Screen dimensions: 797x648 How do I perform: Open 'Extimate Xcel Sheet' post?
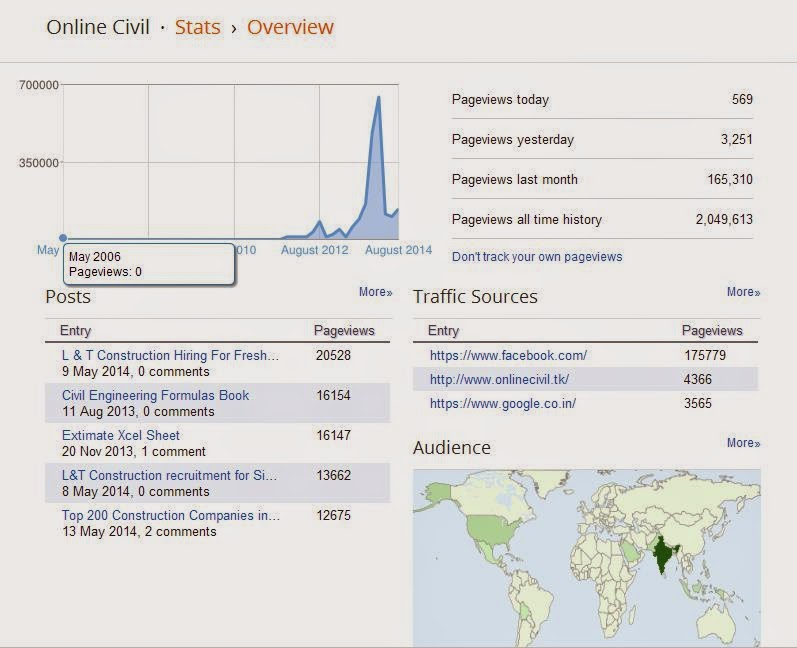(x=121, y=436)
